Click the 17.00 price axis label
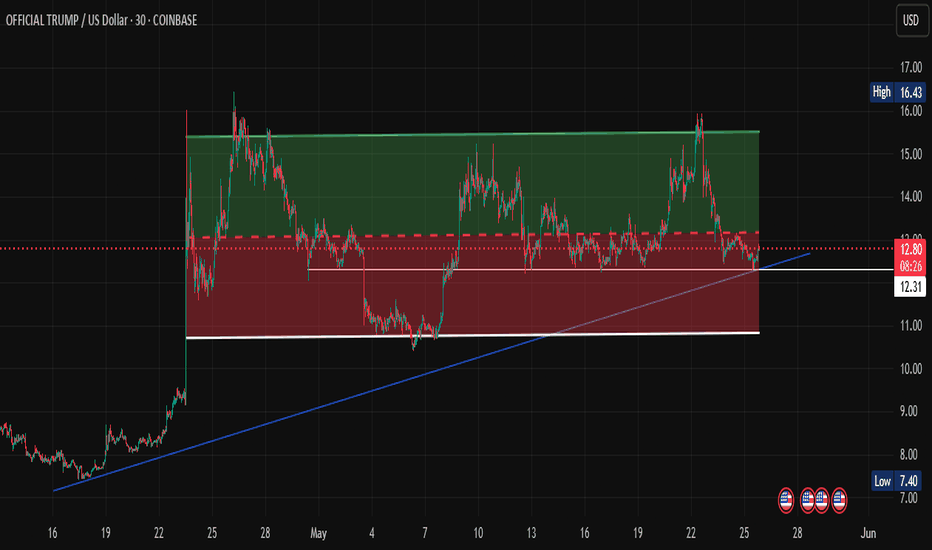This screenshot has width=932, height=550. (x=911, y=67)
